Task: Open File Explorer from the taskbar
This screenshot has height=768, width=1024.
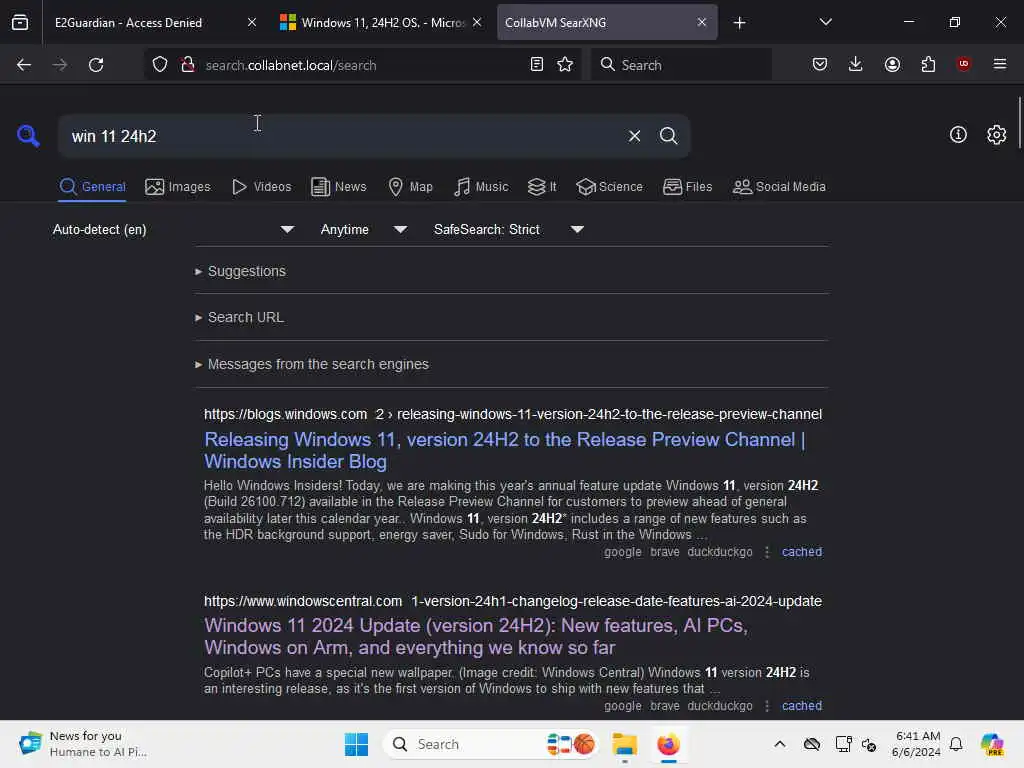Action: coord(624,744)
